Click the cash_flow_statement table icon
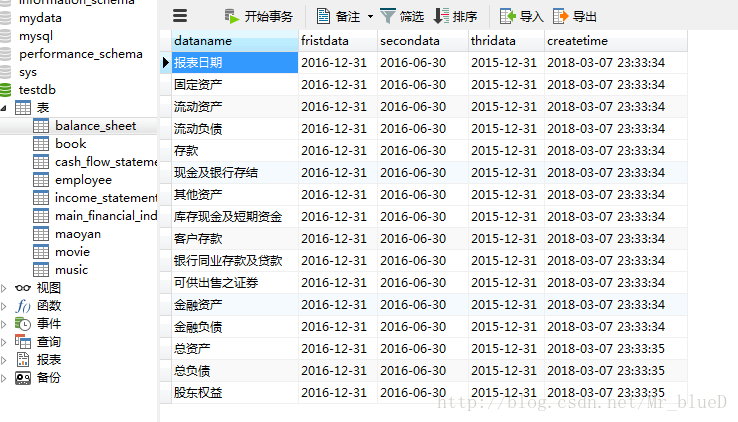The height and width of the screenshot is (422, 738). pos(41,162)
